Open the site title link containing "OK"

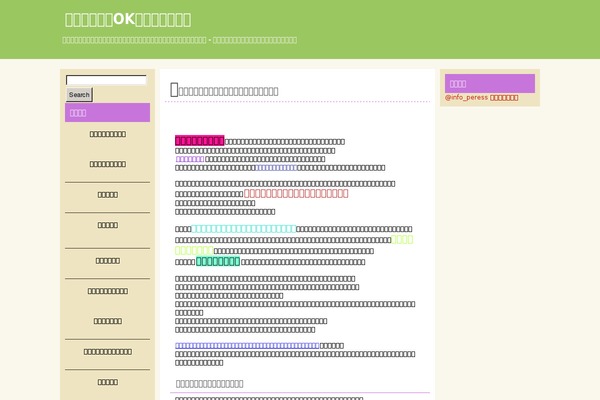(128, 20)
